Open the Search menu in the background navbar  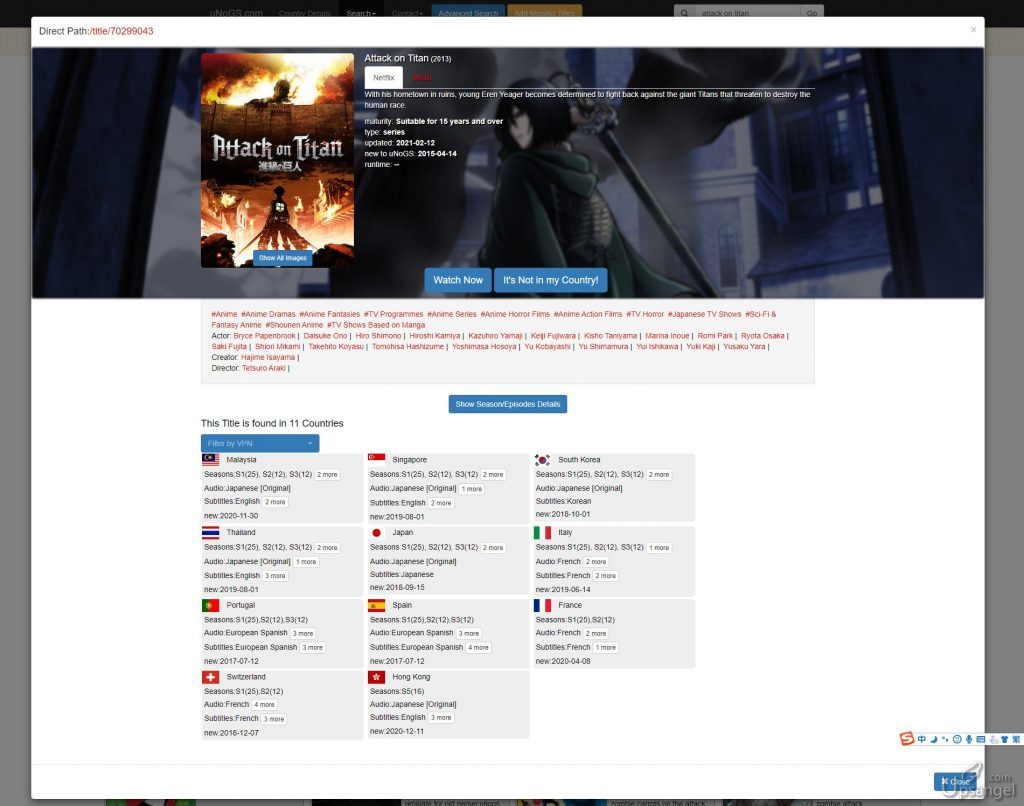(x=360, y=13)
